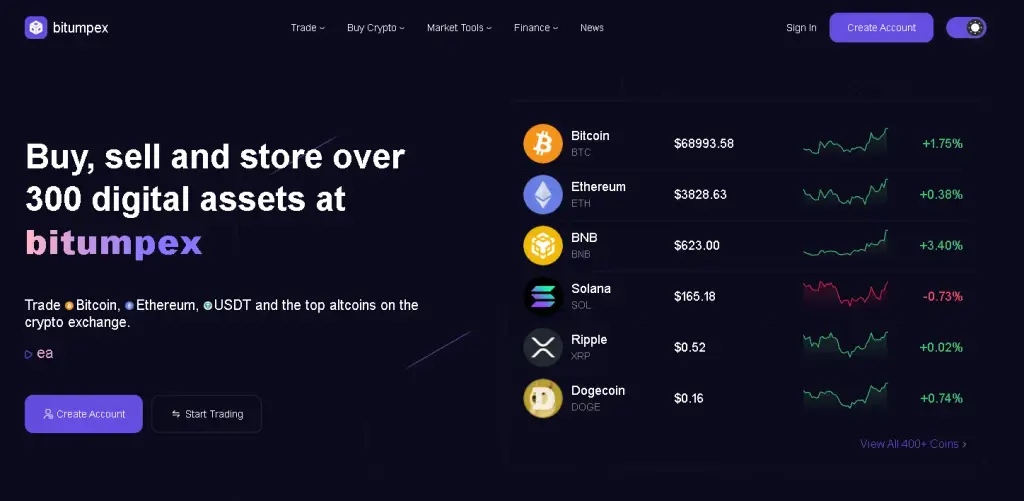Click small USDT icon in tagline
The image size is (1024, 501).
click(x=208, y=306)
